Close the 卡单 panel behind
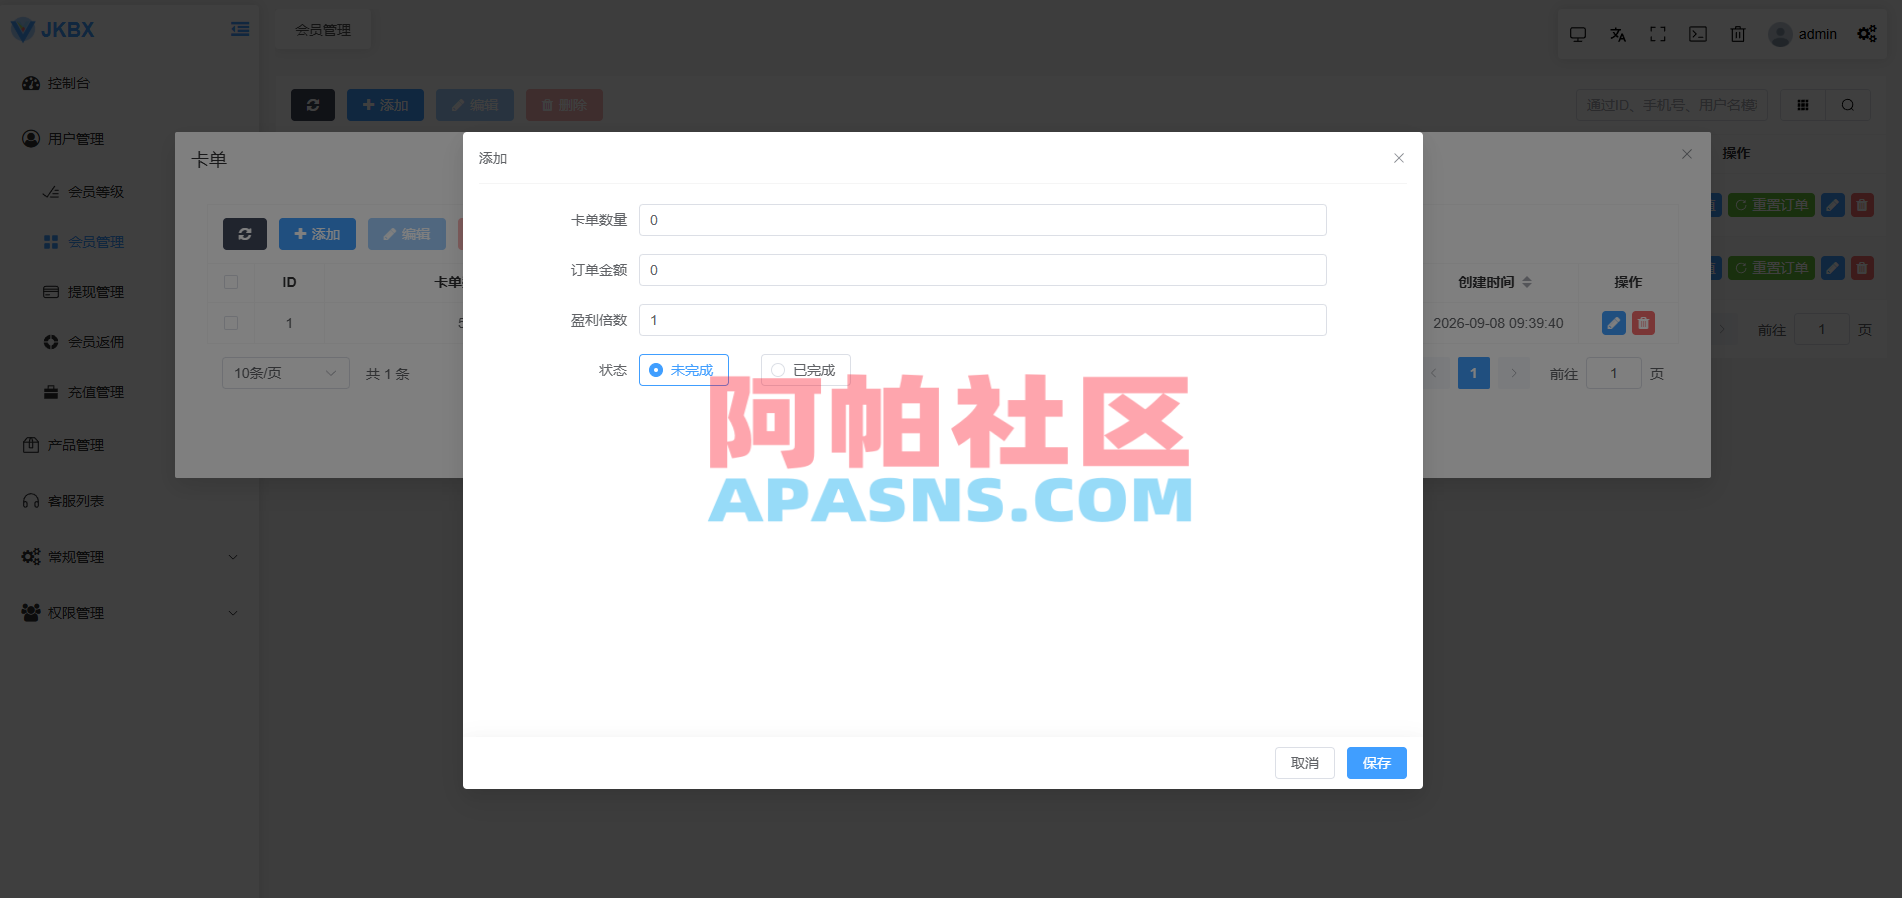The height and width of the screenshot is (898, 1902). 1687,154
